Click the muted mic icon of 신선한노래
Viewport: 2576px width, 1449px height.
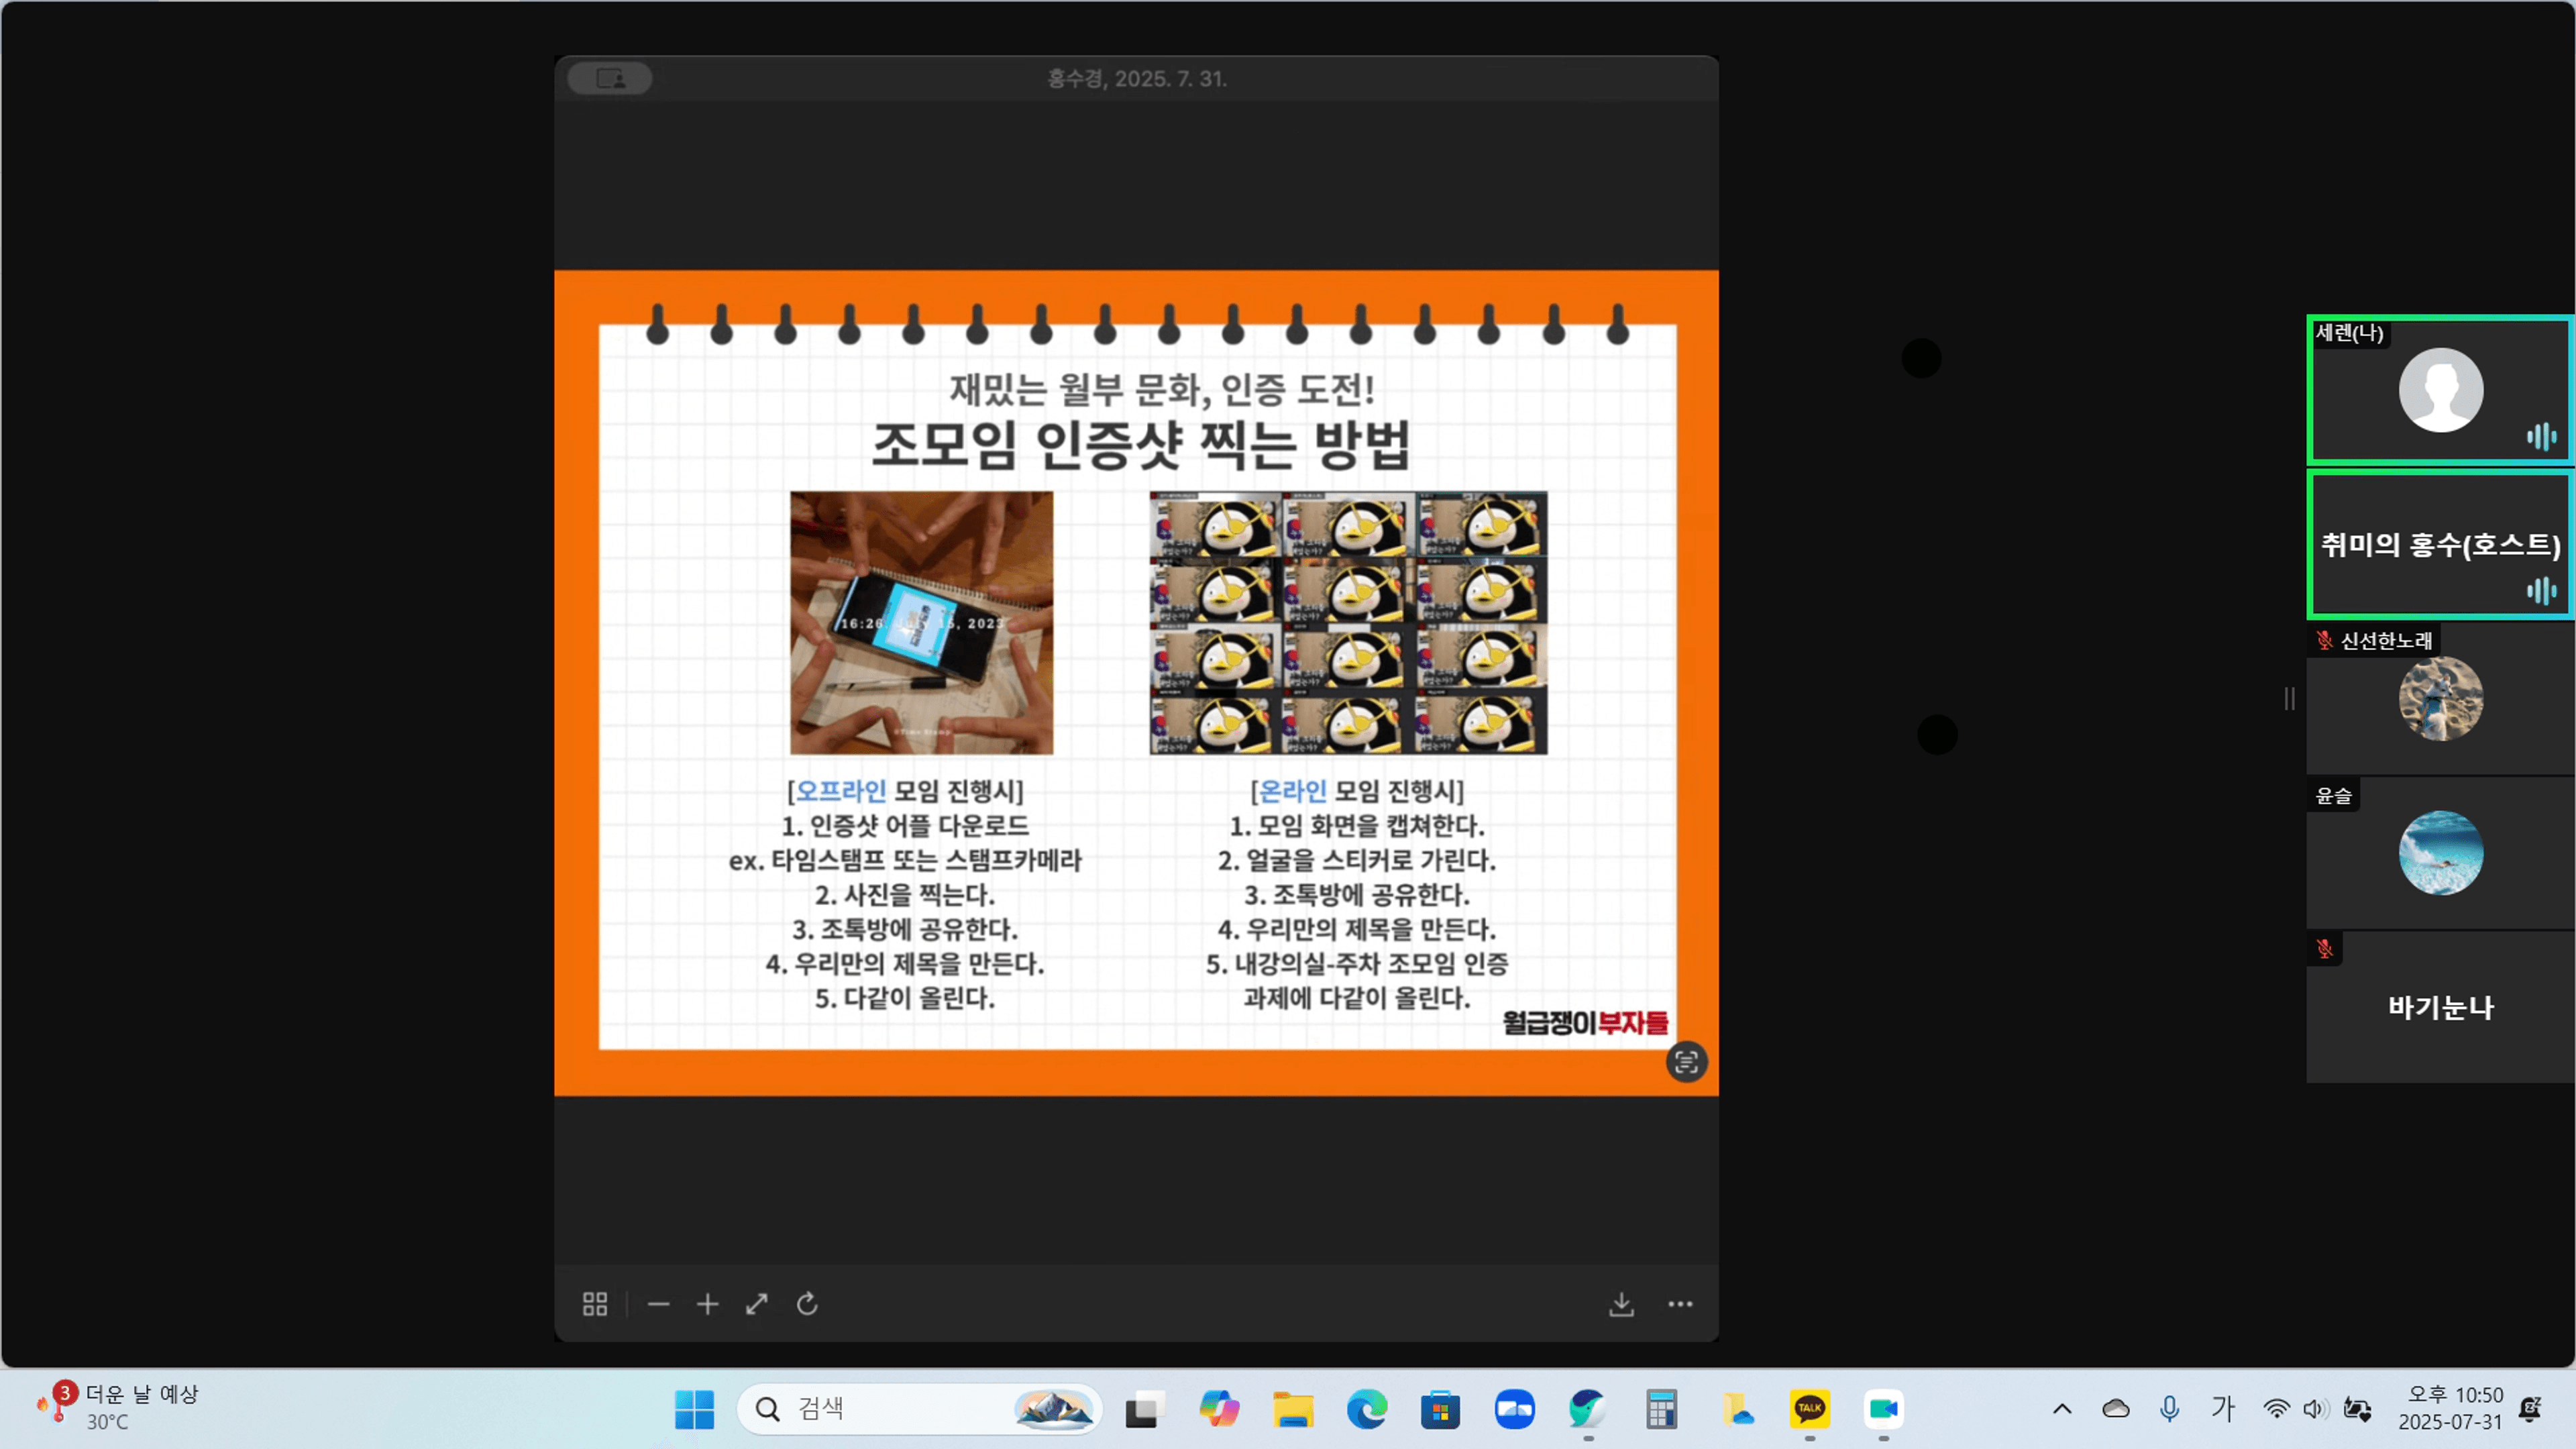(x=2324, y=640)
